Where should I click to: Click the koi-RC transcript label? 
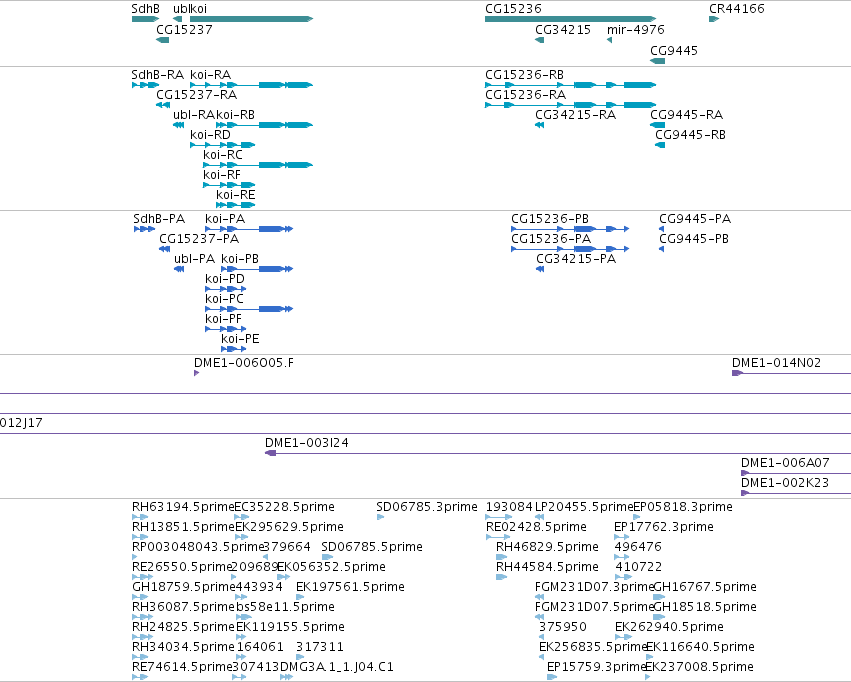click(223, 155)
